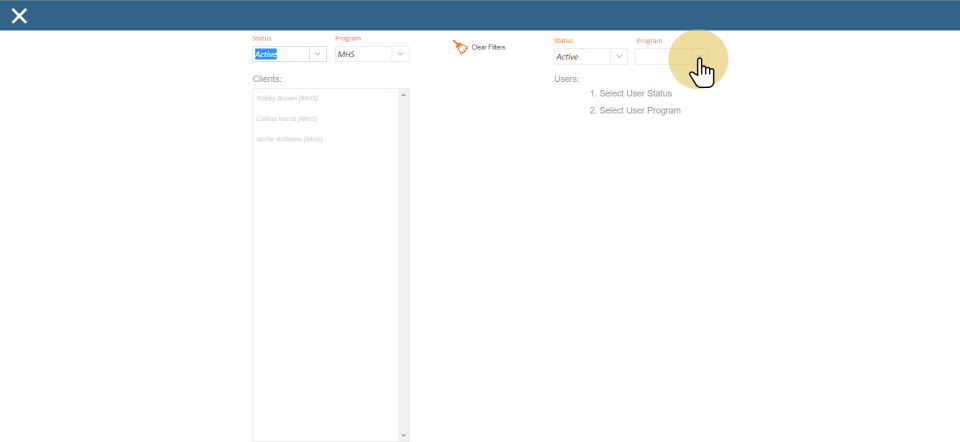960x442 pixels.
Task: Select client Bobby Brown (MHS)
Action: point(287,98)
